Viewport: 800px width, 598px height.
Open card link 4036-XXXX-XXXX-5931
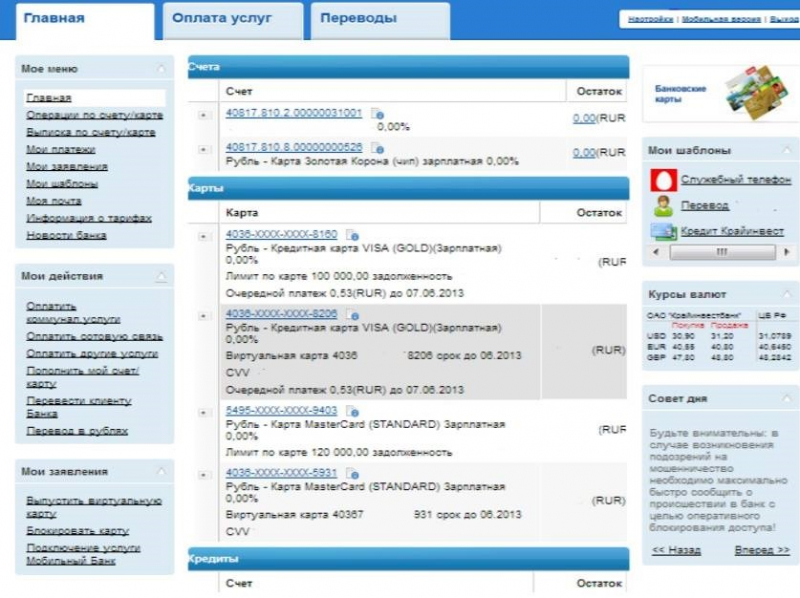click(282, 472)
